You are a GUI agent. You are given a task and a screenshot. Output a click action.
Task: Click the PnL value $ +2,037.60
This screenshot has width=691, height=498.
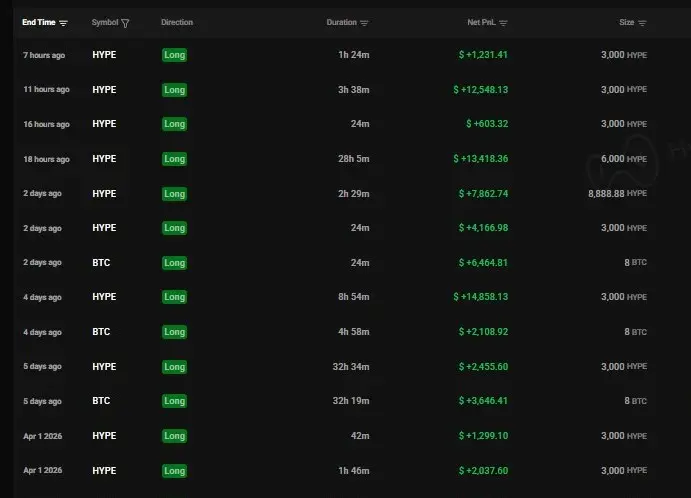click(x=483, y=471)
